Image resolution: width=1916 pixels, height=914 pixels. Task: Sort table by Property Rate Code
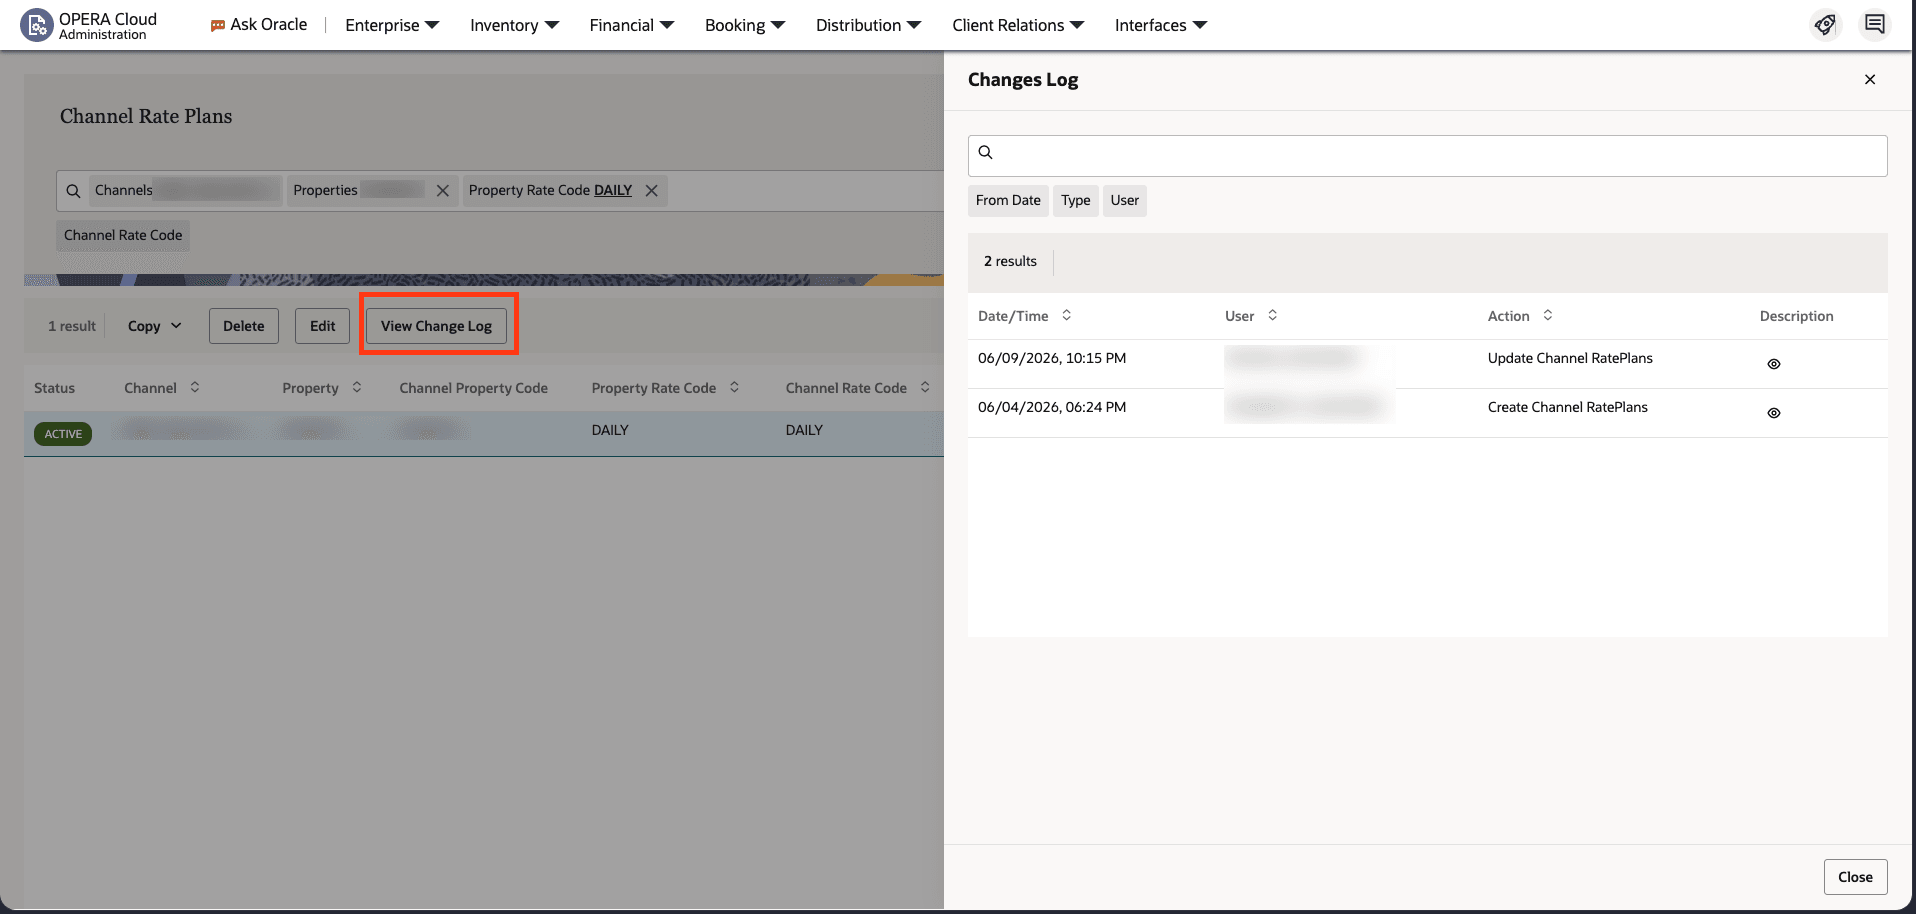pos(735,387)
